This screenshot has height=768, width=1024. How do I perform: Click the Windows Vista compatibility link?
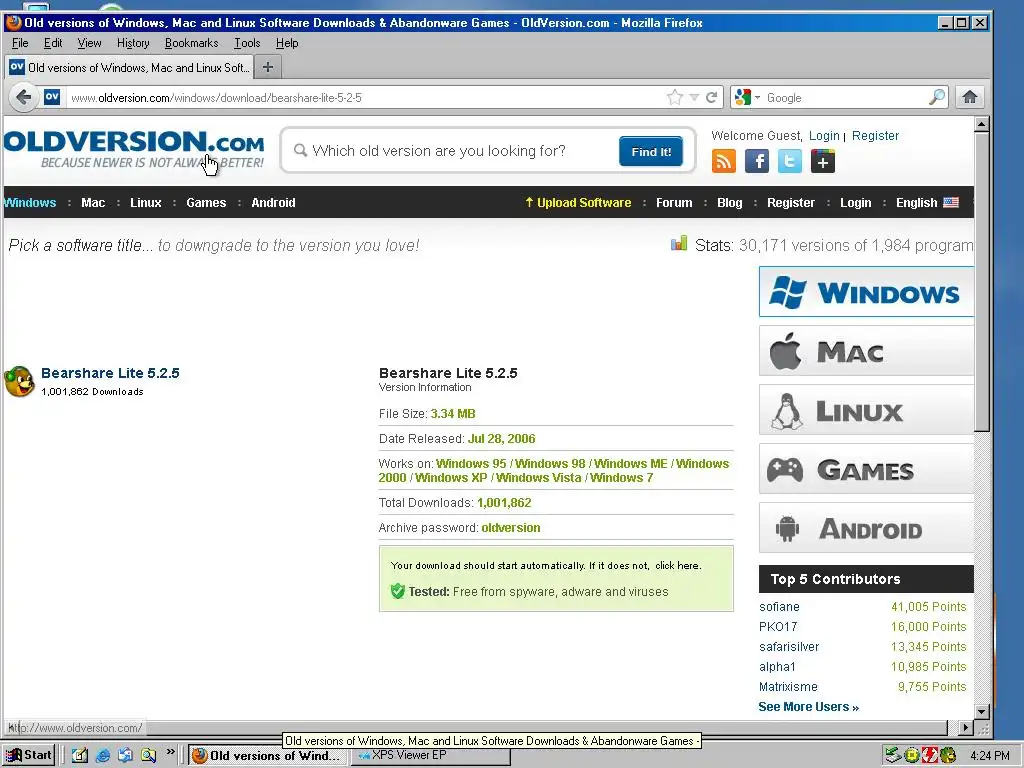click(x=538, y=478)
